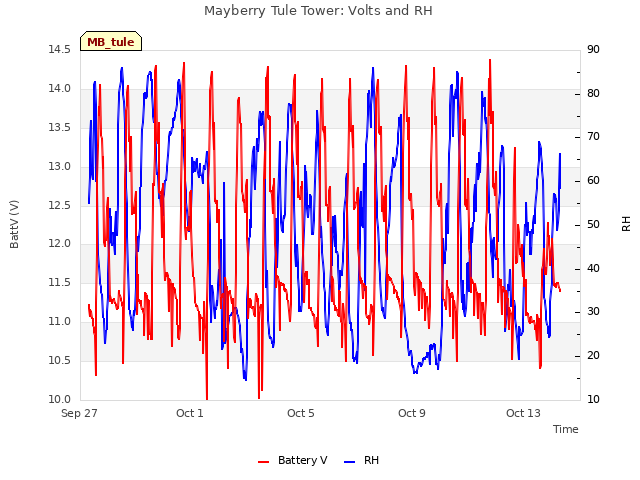The width and height of the screenshot is (640, 480).
Task: Click the Oct 13 date tick
Action: point(523,413)
